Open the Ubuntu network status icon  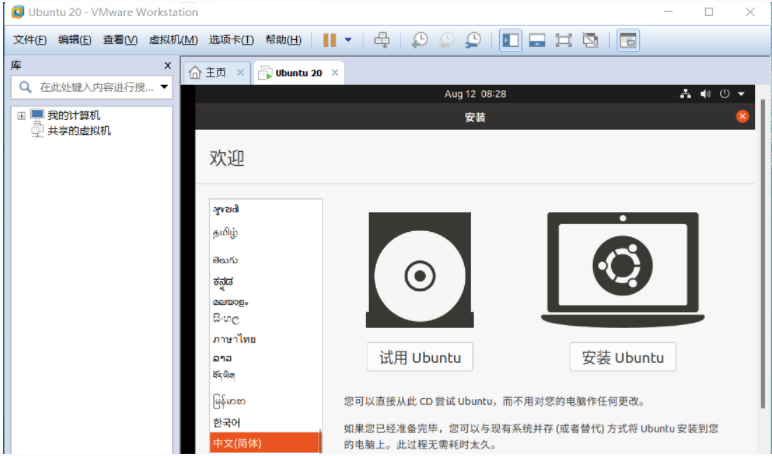(x=685, y=94)
